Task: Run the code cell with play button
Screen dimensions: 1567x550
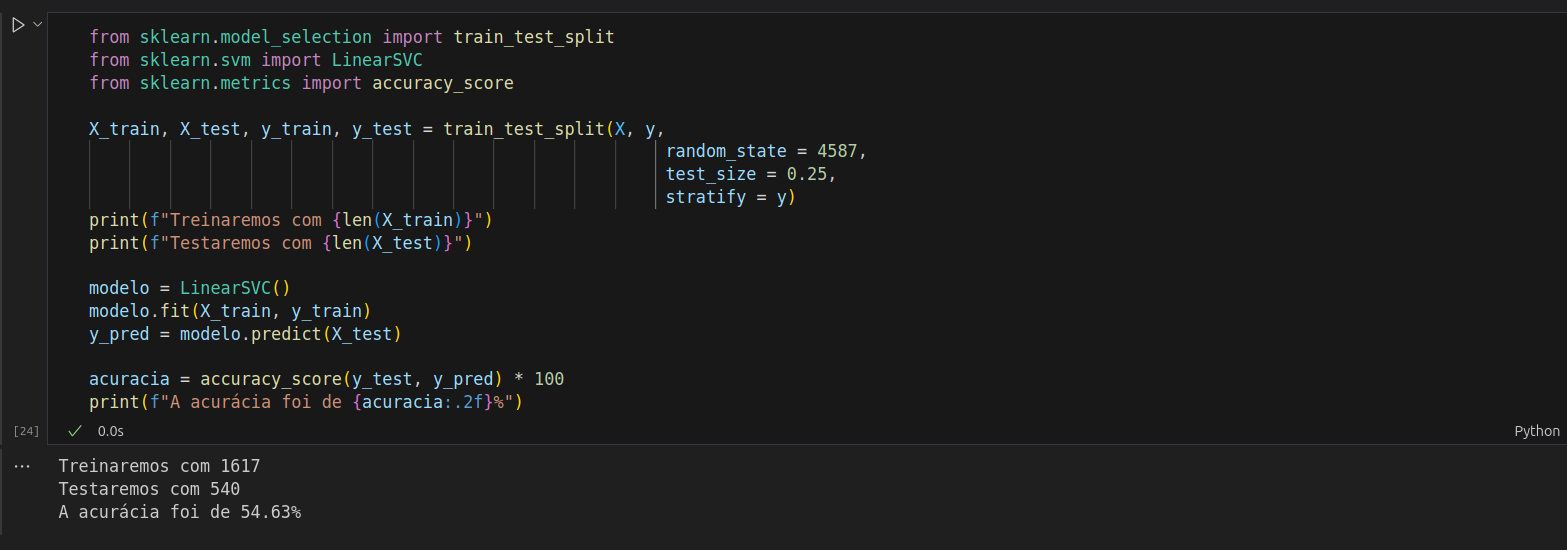Action: pyautogui.click(x=18, y=25)
